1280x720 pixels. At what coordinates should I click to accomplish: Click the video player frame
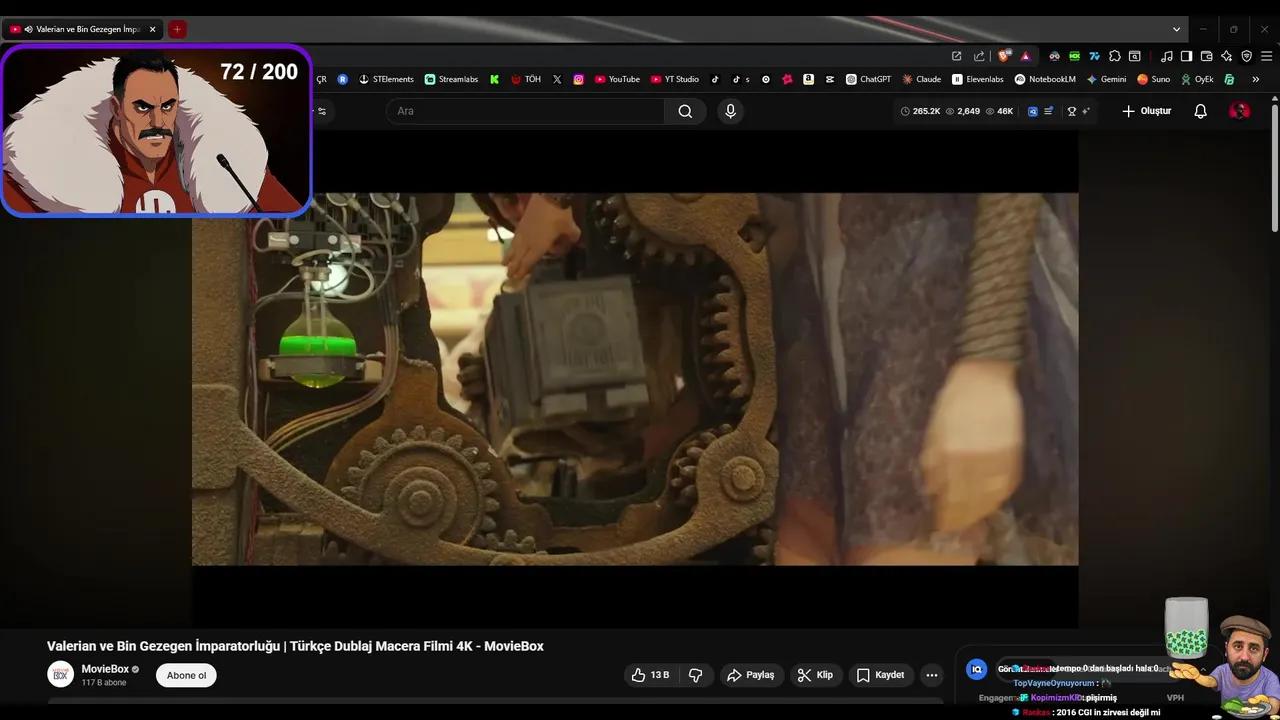[x=635, y=379]
